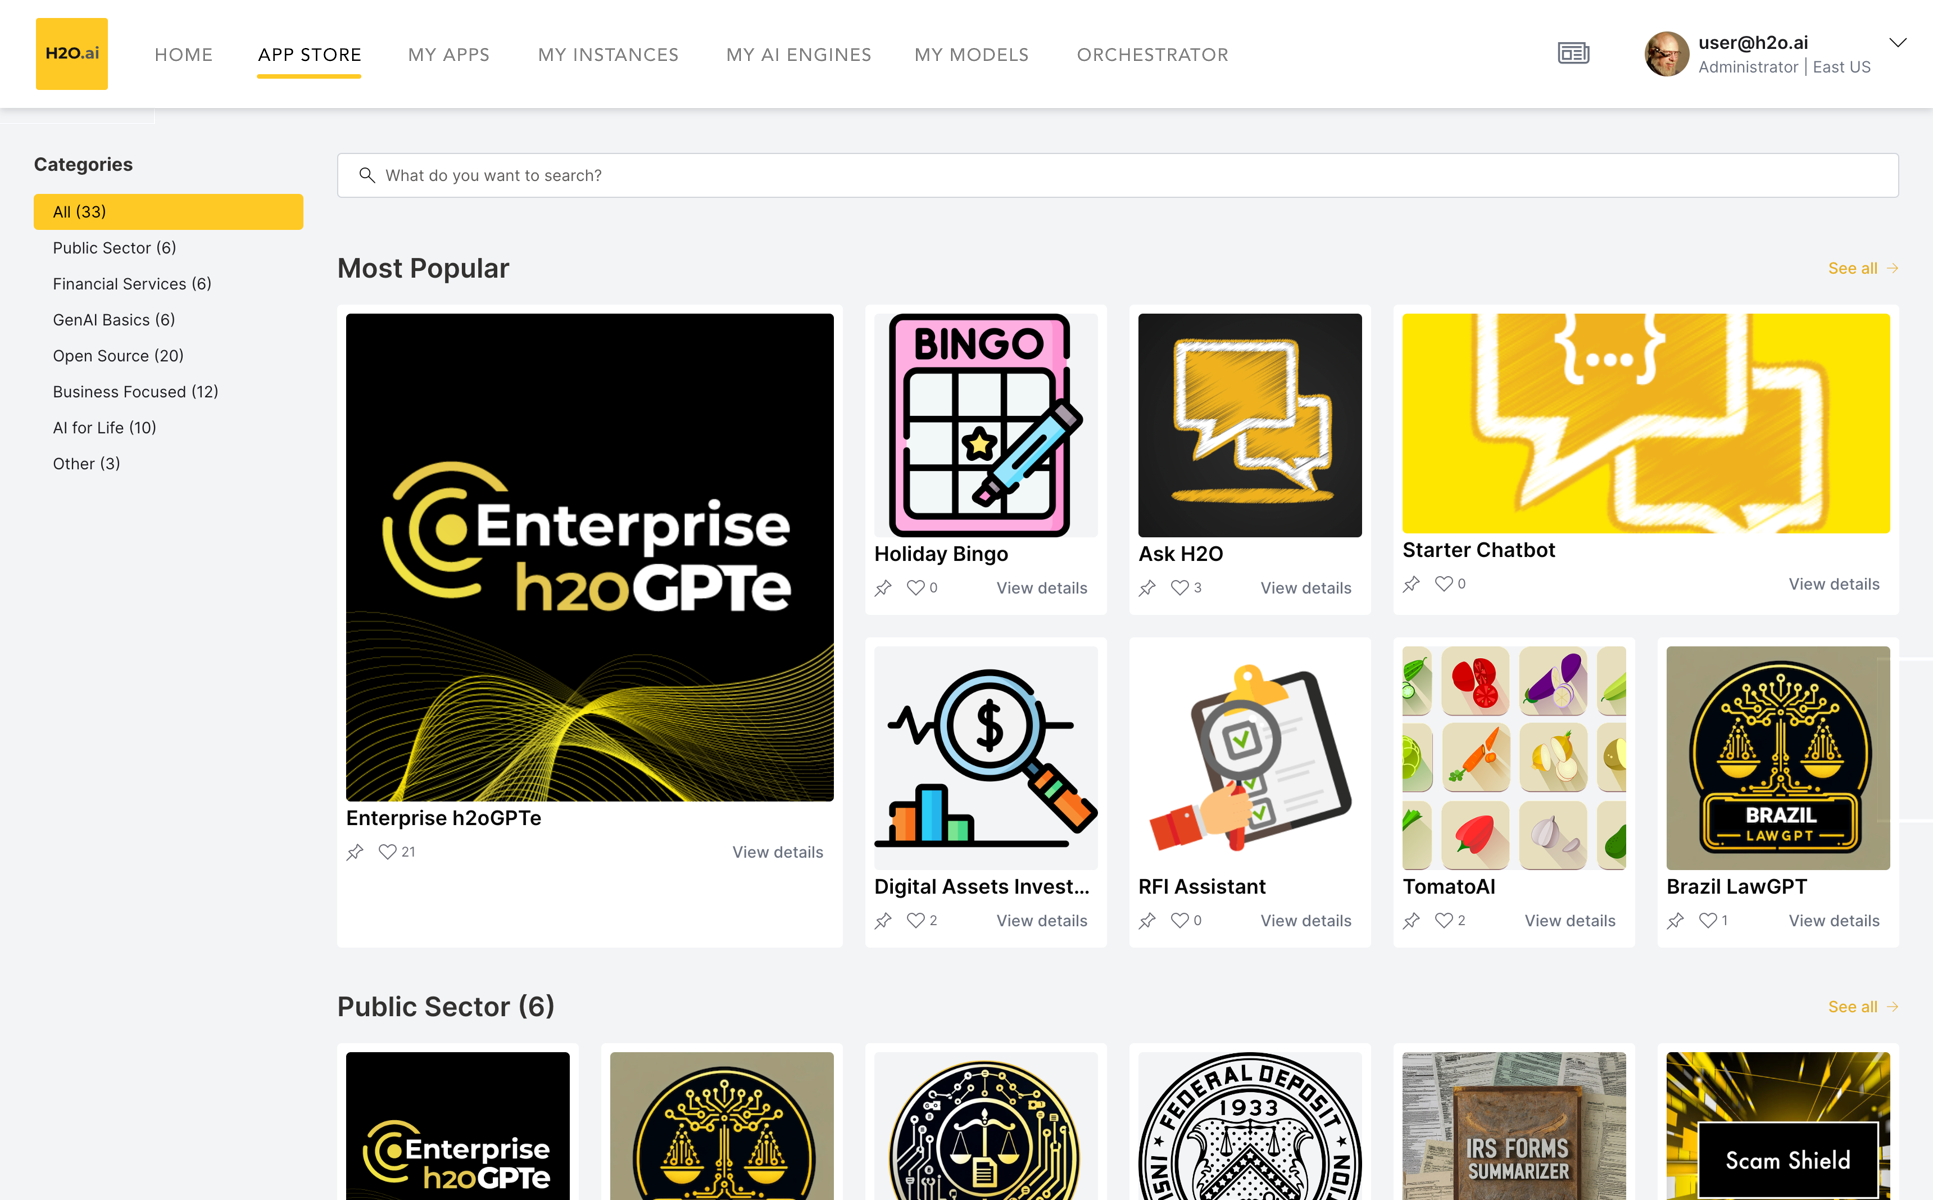The width and height of the screenshot is (1933, 1200).
Task: Pin the Digital Assets Invest app
Action: click(x=883, y=921)
